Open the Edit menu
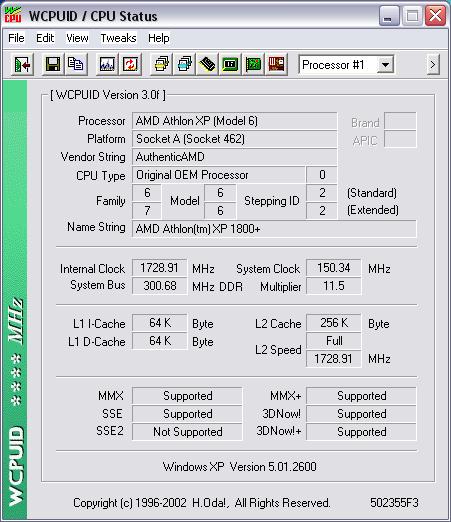This screenshot has width=451, height=522. click(45, 38)
